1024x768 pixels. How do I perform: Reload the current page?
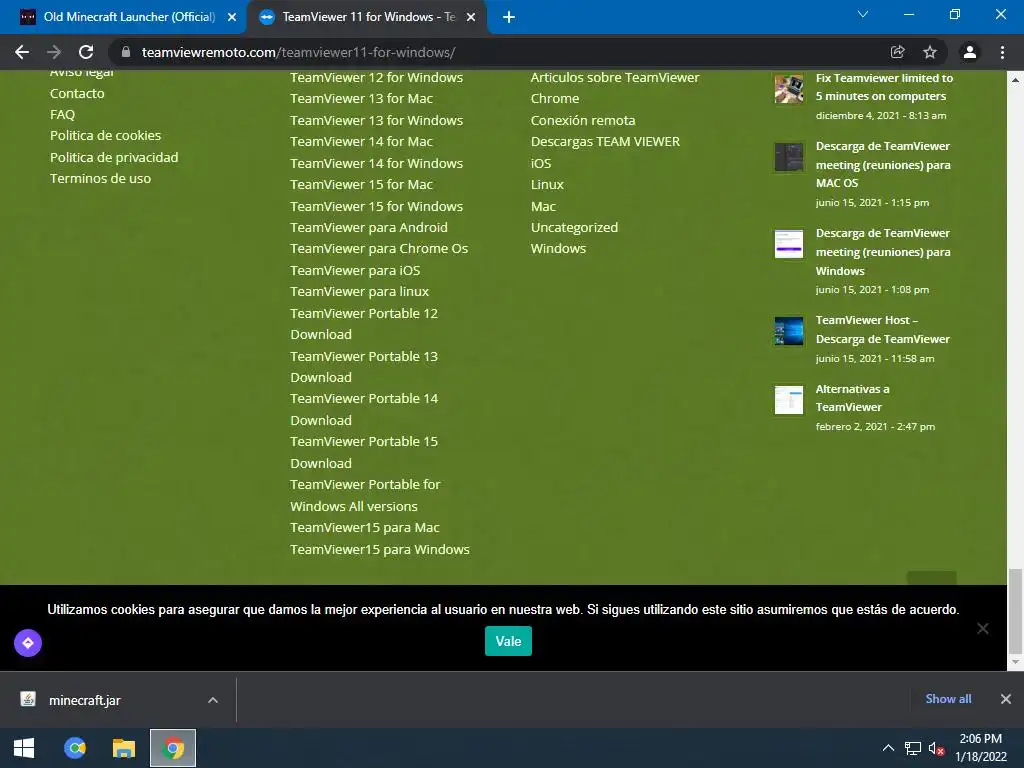point(86,52)
